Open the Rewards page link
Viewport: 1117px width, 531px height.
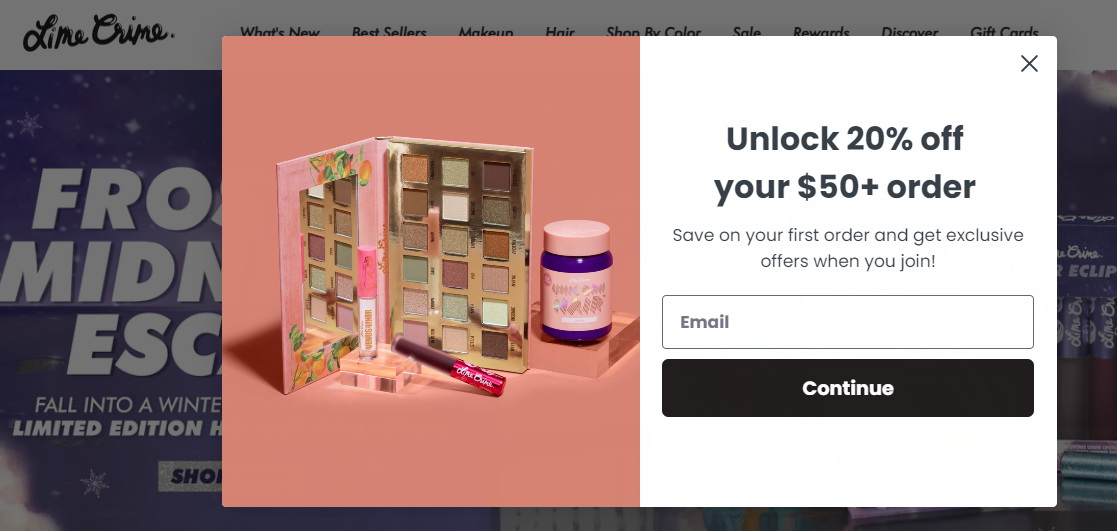click(x=821, y=32)
